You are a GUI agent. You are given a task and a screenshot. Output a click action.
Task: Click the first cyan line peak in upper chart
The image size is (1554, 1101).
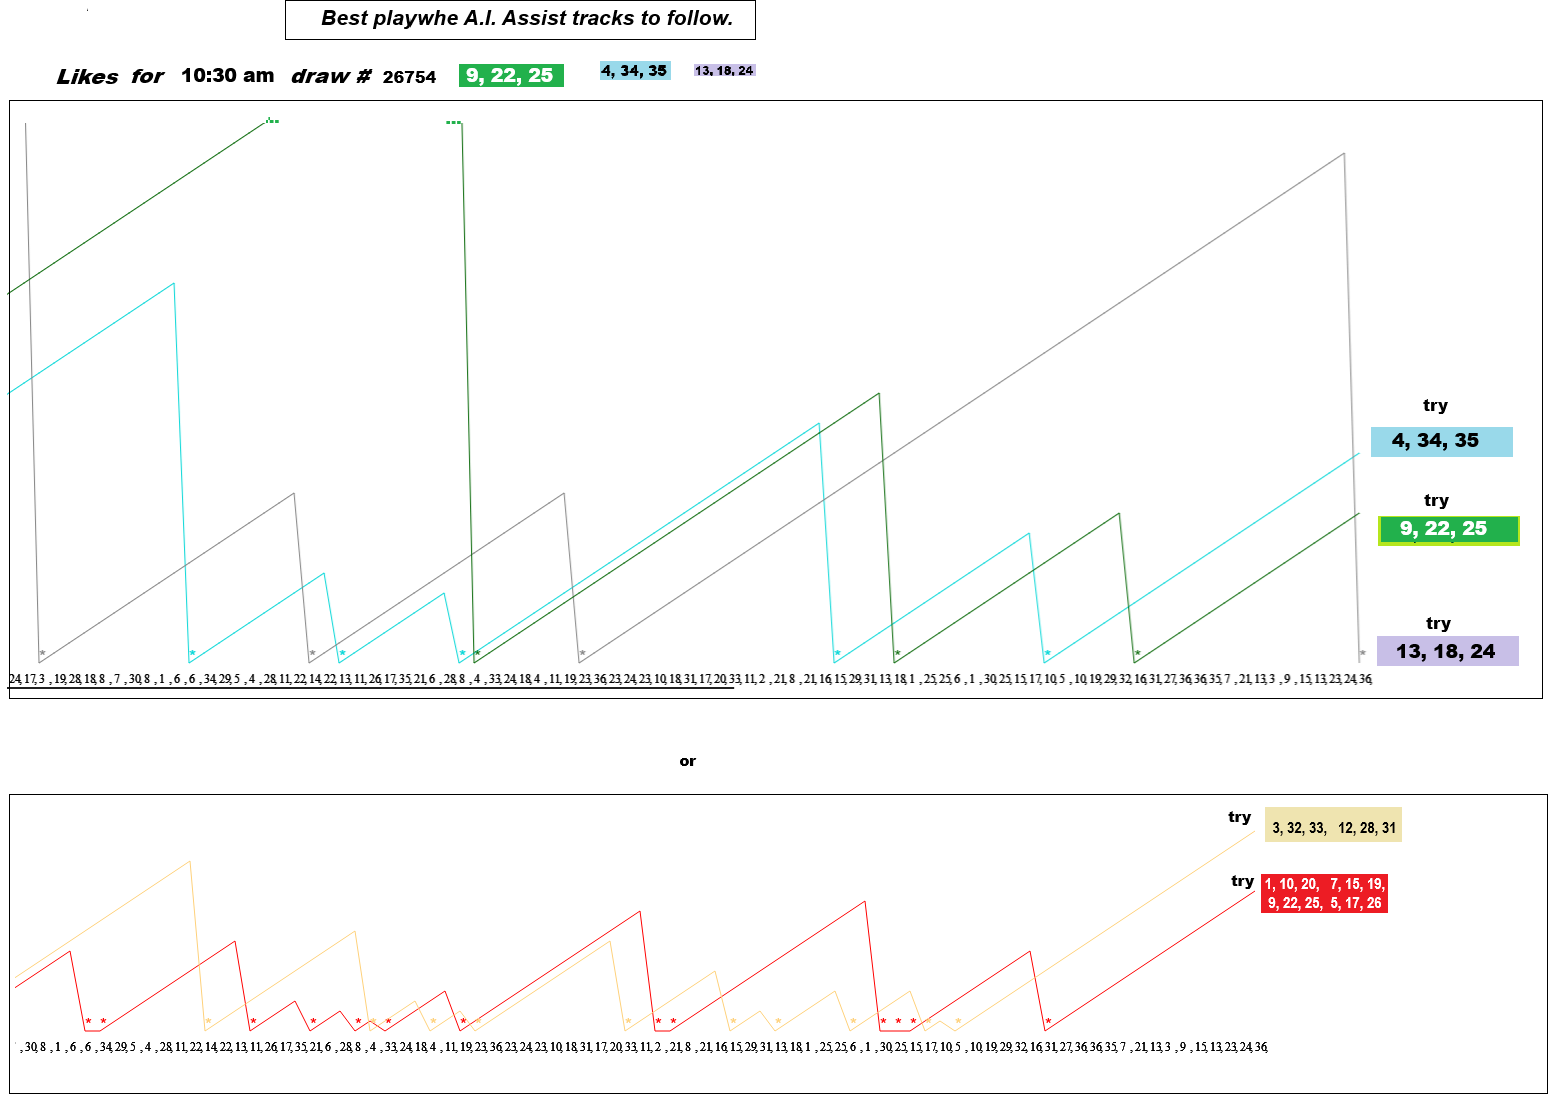click(174, 284)
